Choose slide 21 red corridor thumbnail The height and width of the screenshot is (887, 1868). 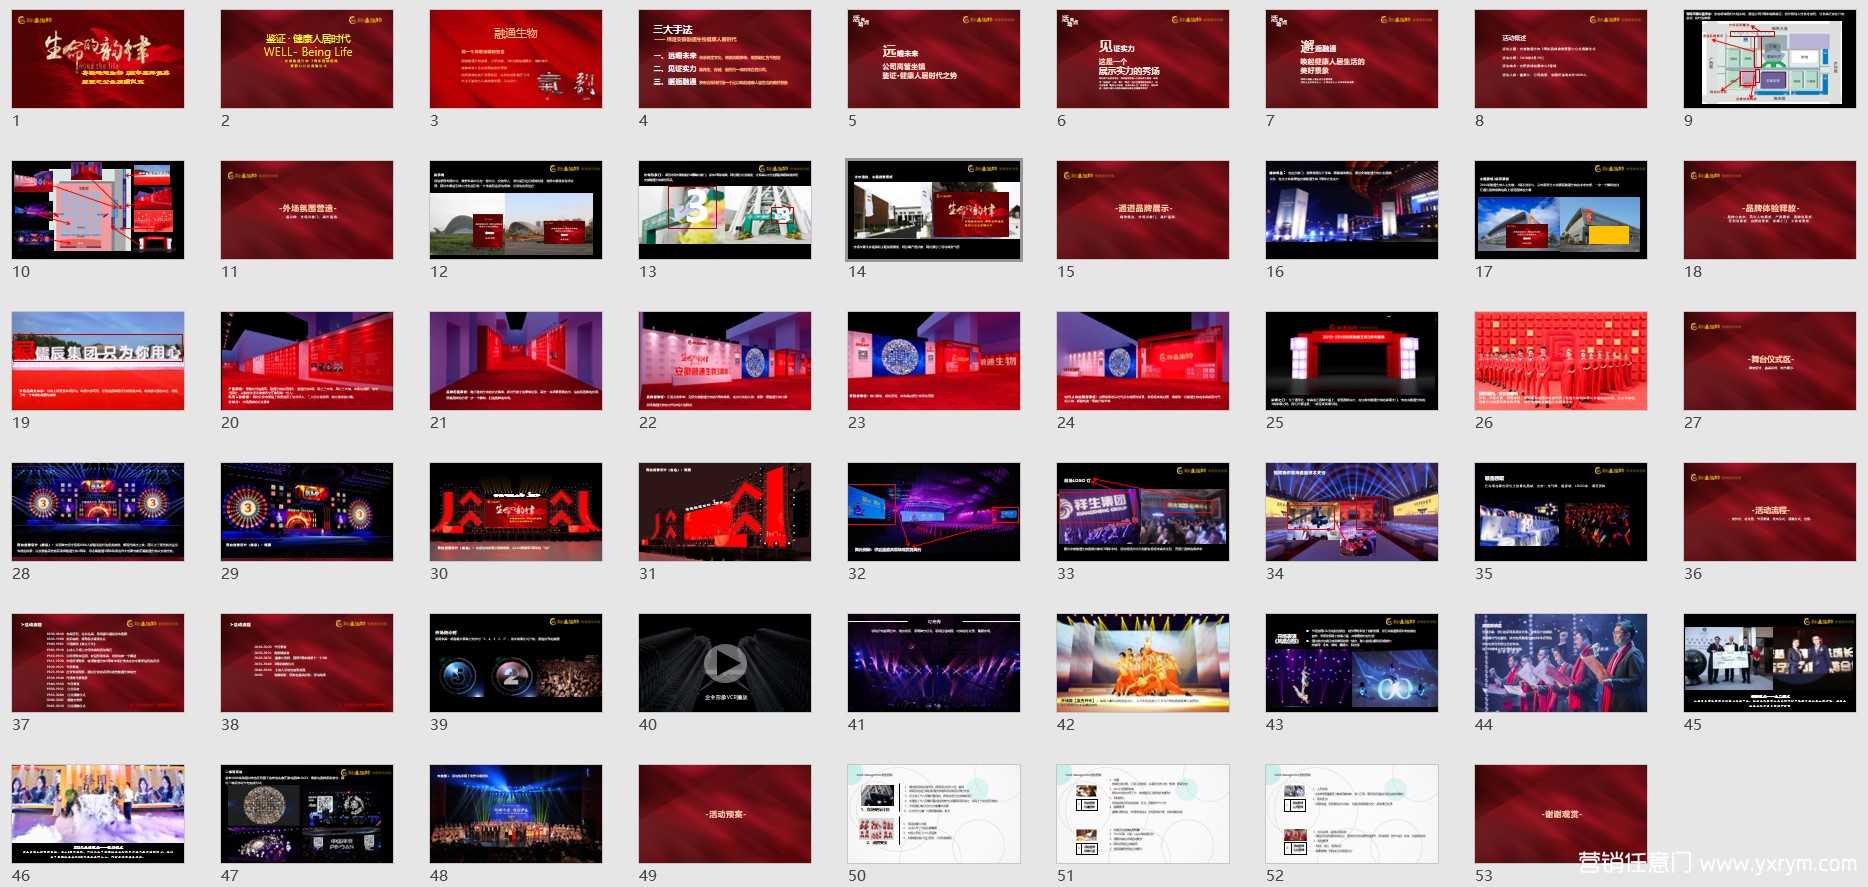516,361
